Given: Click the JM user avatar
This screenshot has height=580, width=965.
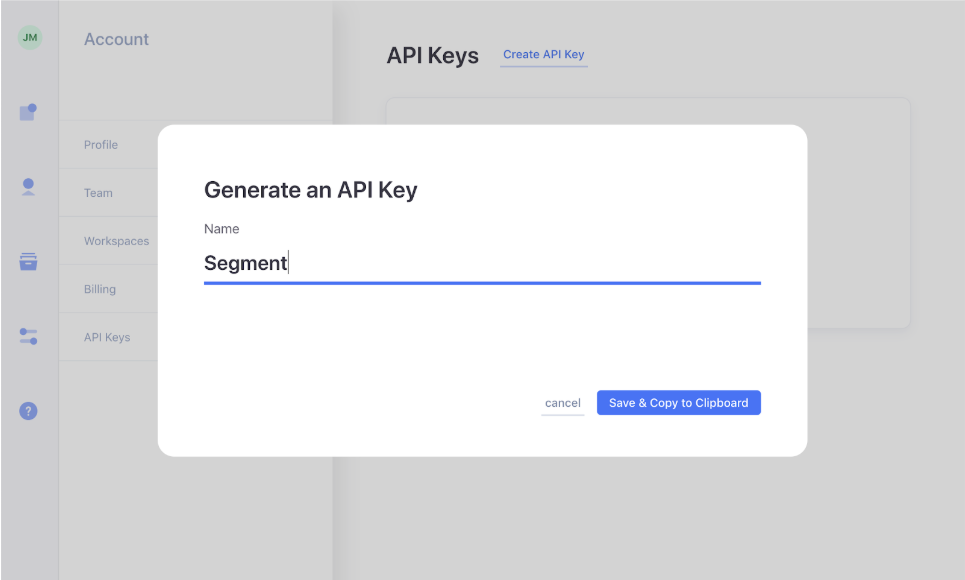Looking at the screenshot, I should point(30,38).
